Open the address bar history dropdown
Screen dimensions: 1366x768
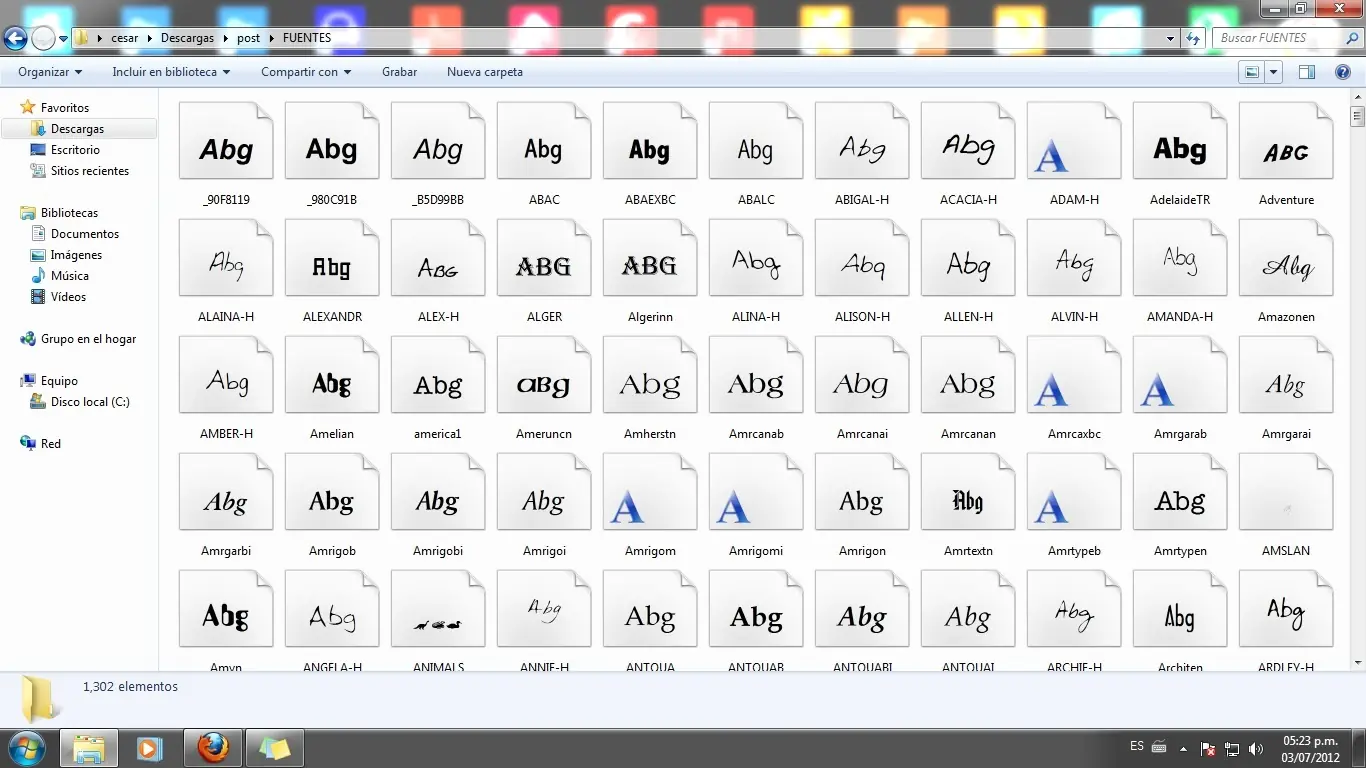(x=1171, y=38)
